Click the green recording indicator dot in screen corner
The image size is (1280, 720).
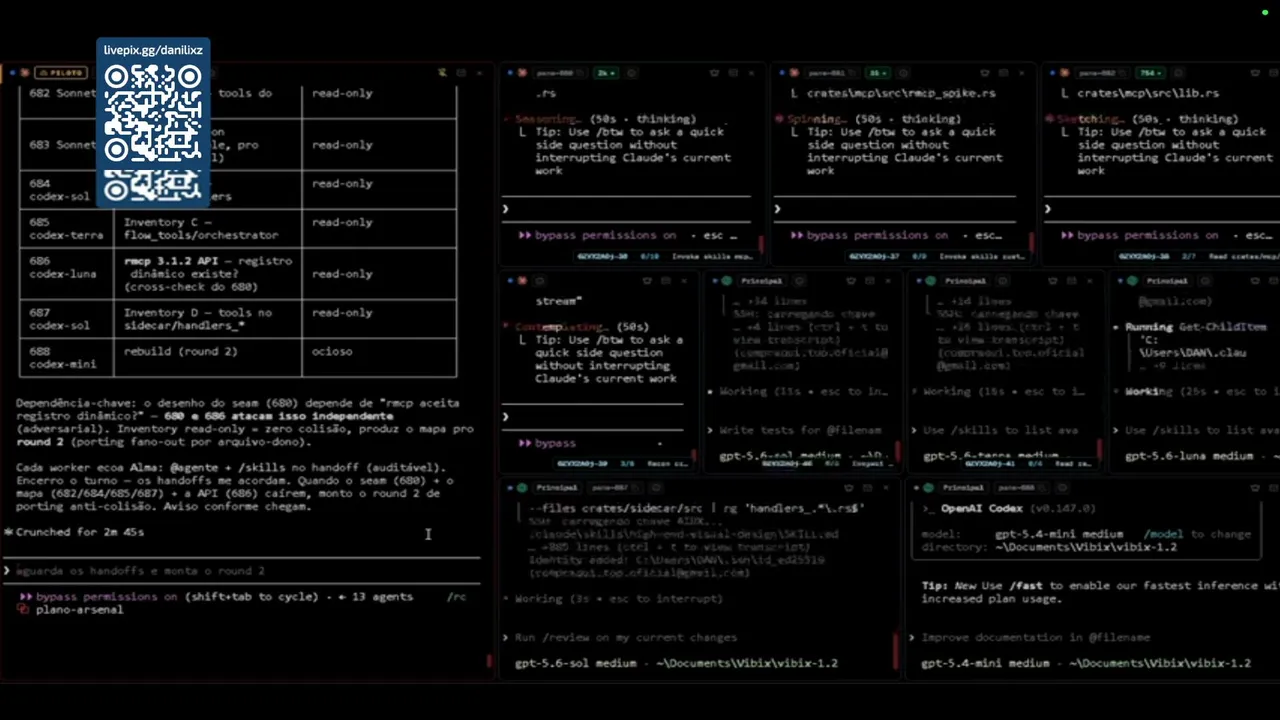[x=1265, y=13]
